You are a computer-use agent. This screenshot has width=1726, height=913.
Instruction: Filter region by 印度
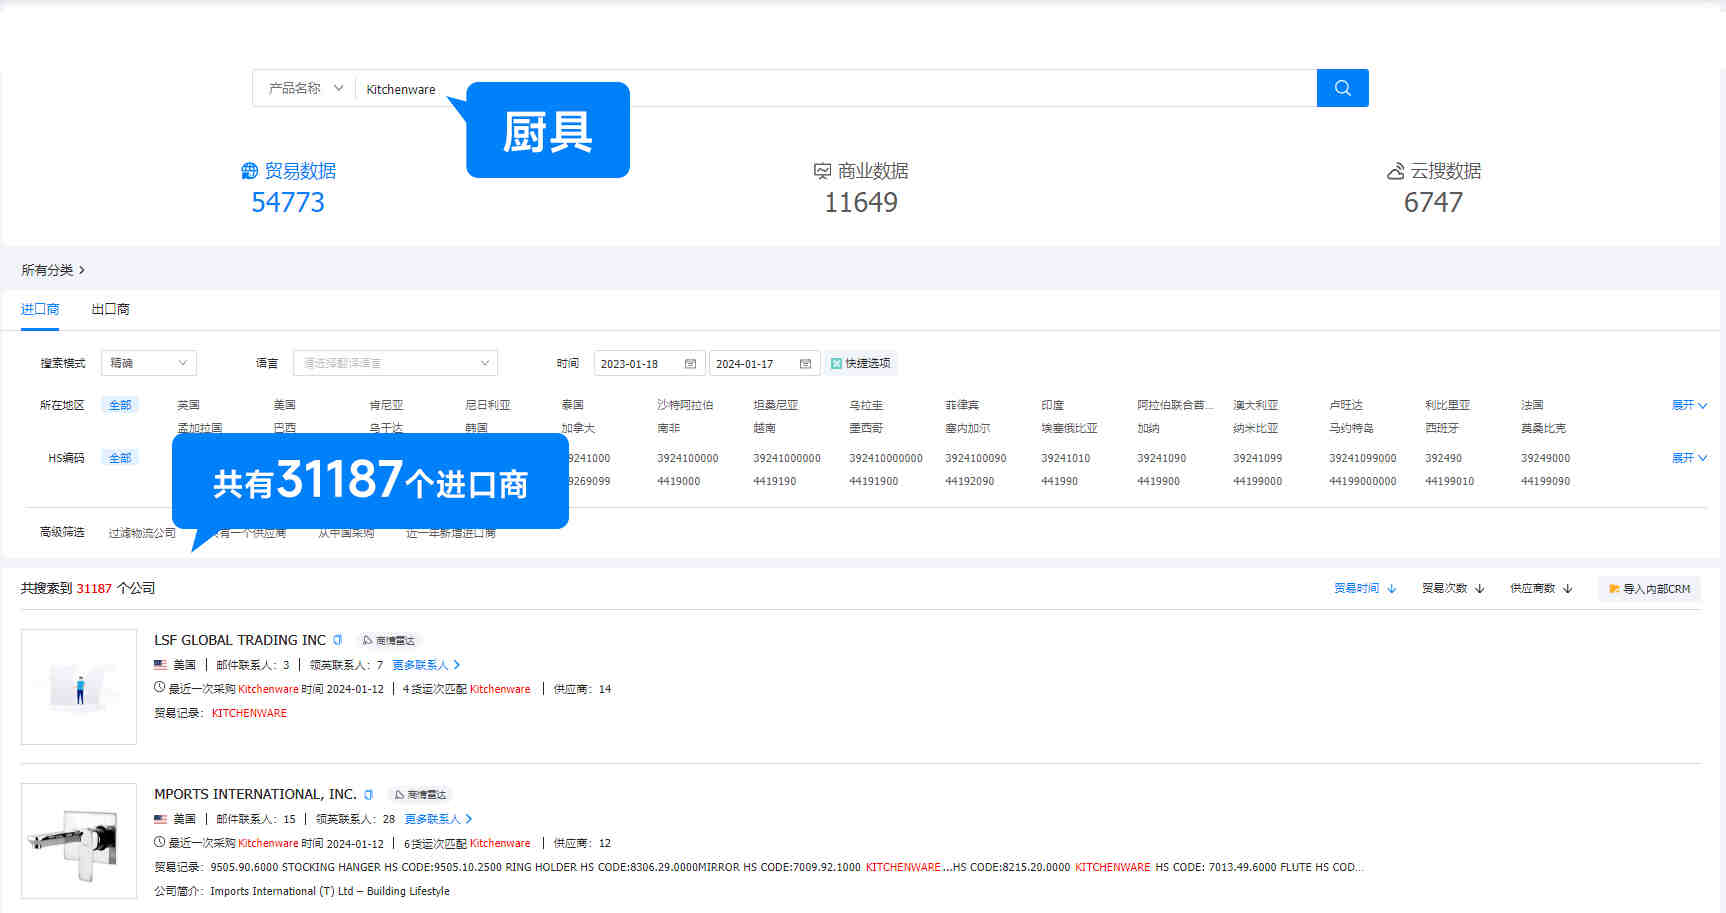1052,405
